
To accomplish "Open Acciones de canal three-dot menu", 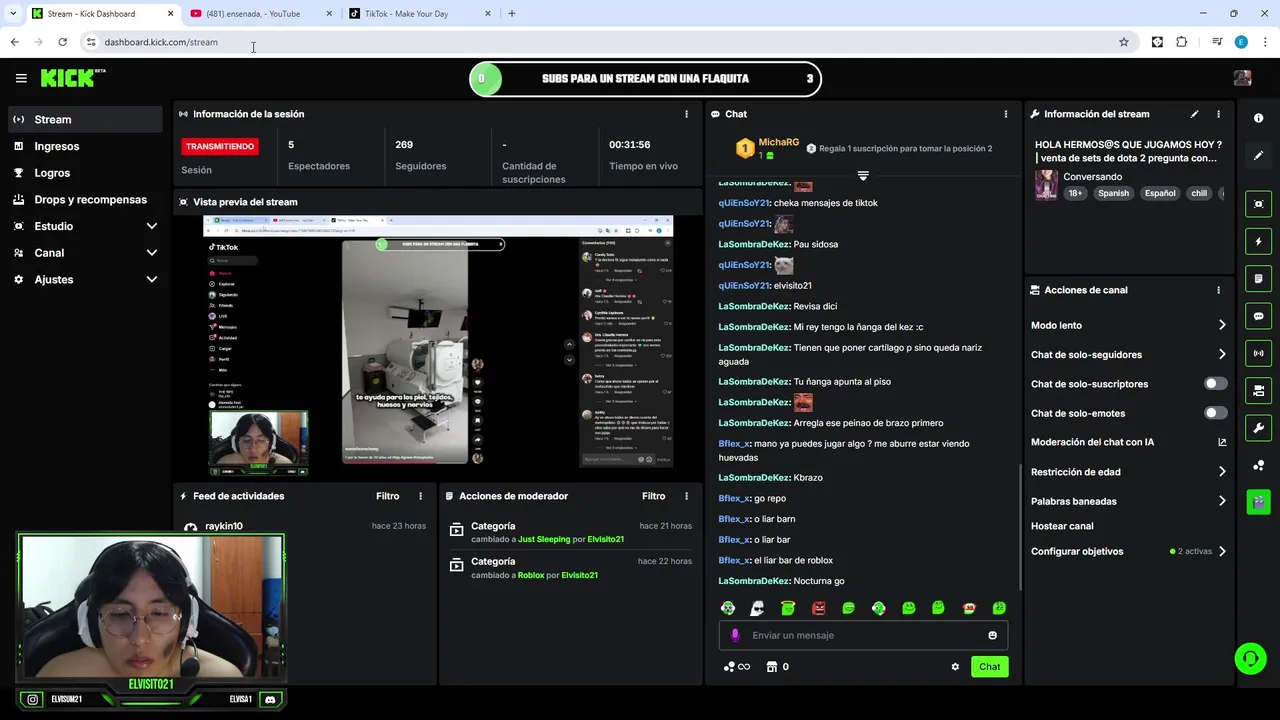I will click(x=1218, y=290).
